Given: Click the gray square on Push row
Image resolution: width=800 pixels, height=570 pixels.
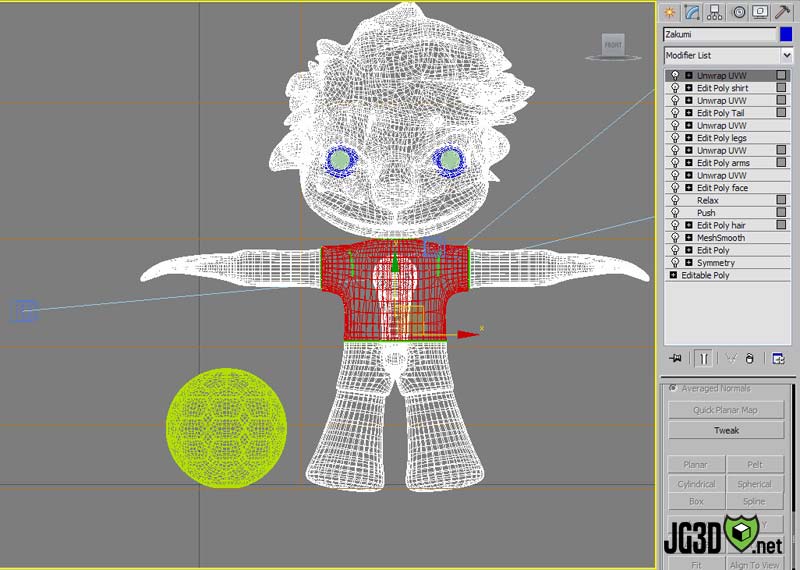Looking at the screenshot, I should (x=781, y=212).
